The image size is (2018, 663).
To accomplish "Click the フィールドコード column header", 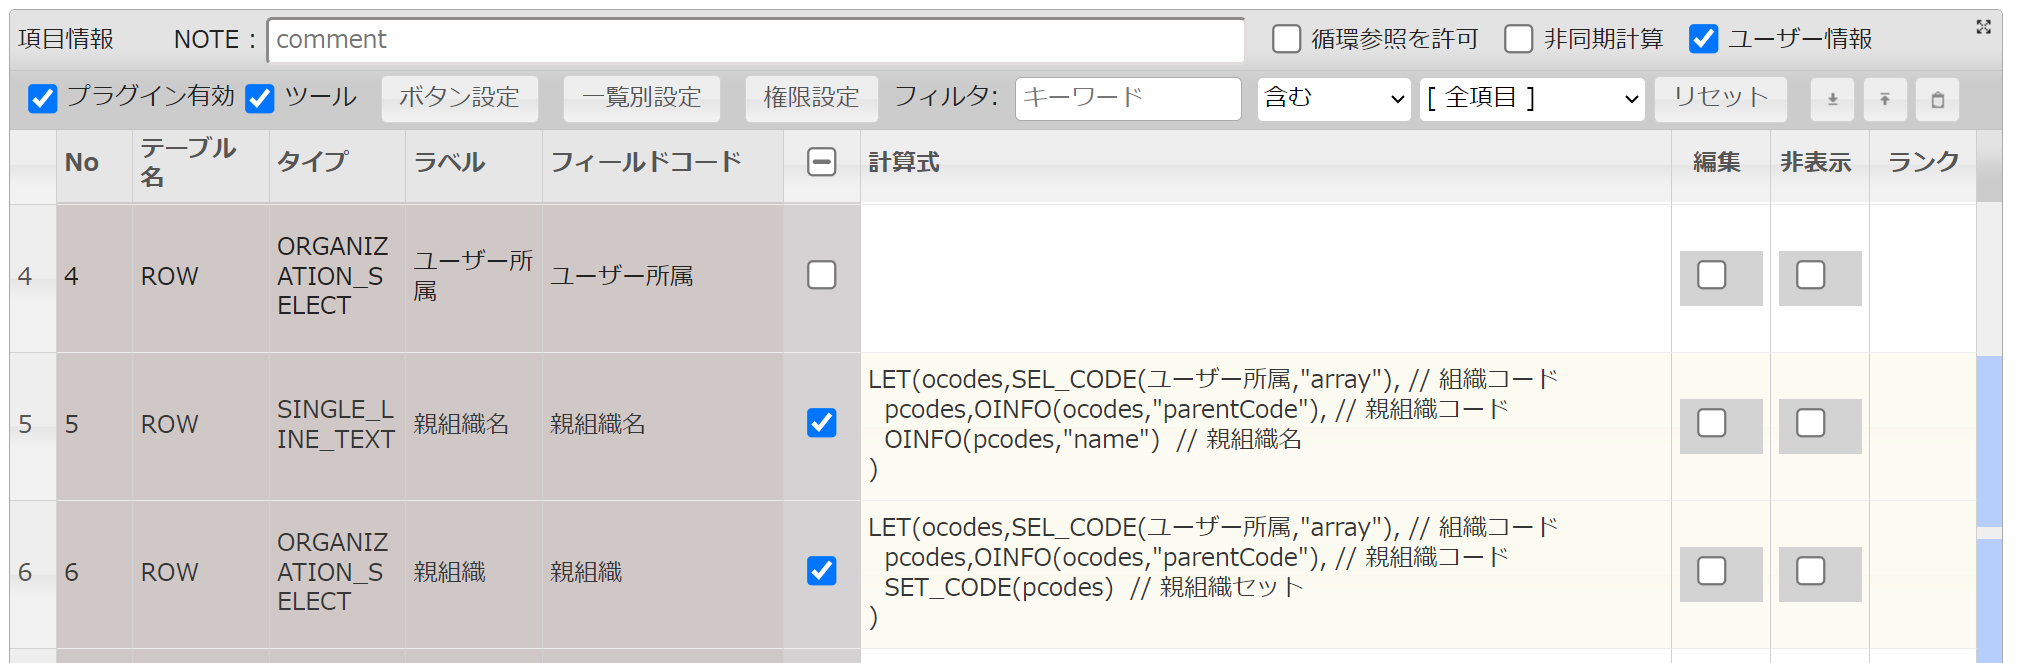I will point(663,167).
